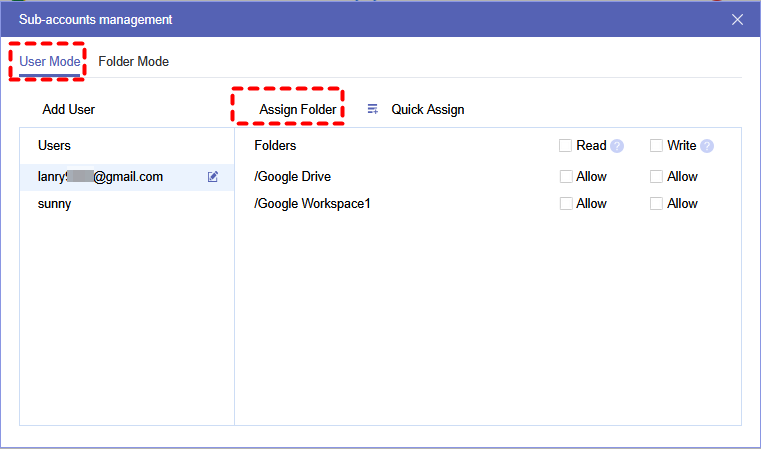Click the edit icon beside the gmail user
761x449 pixels.
pos(213,177)
